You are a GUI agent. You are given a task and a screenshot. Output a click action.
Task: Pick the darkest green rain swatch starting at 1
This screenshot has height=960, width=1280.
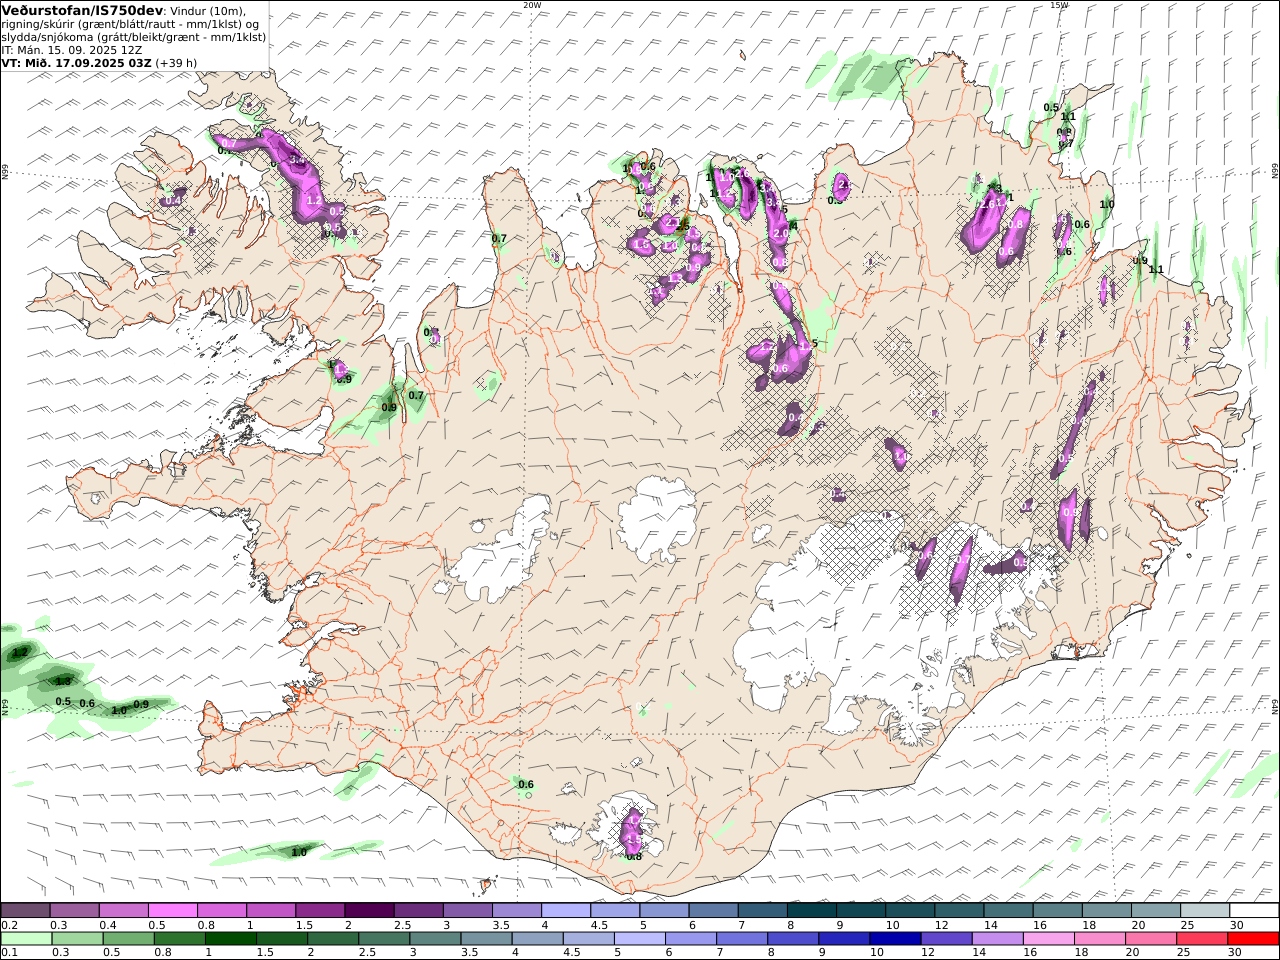point(230,938)
